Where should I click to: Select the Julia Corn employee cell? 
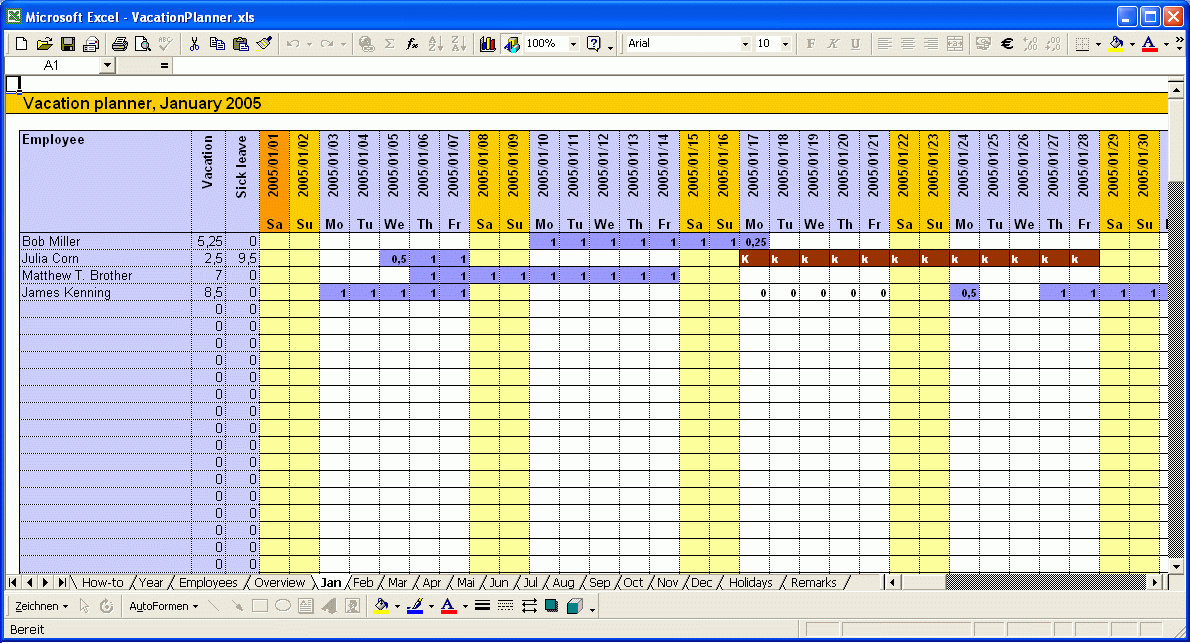pyautogui.click(x=106, y=258)
